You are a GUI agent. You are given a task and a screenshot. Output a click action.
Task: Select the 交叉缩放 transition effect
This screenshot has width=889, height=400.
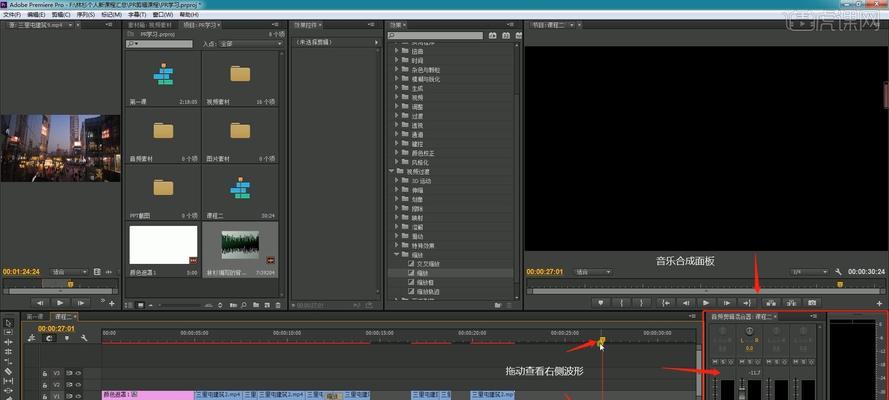430,264
